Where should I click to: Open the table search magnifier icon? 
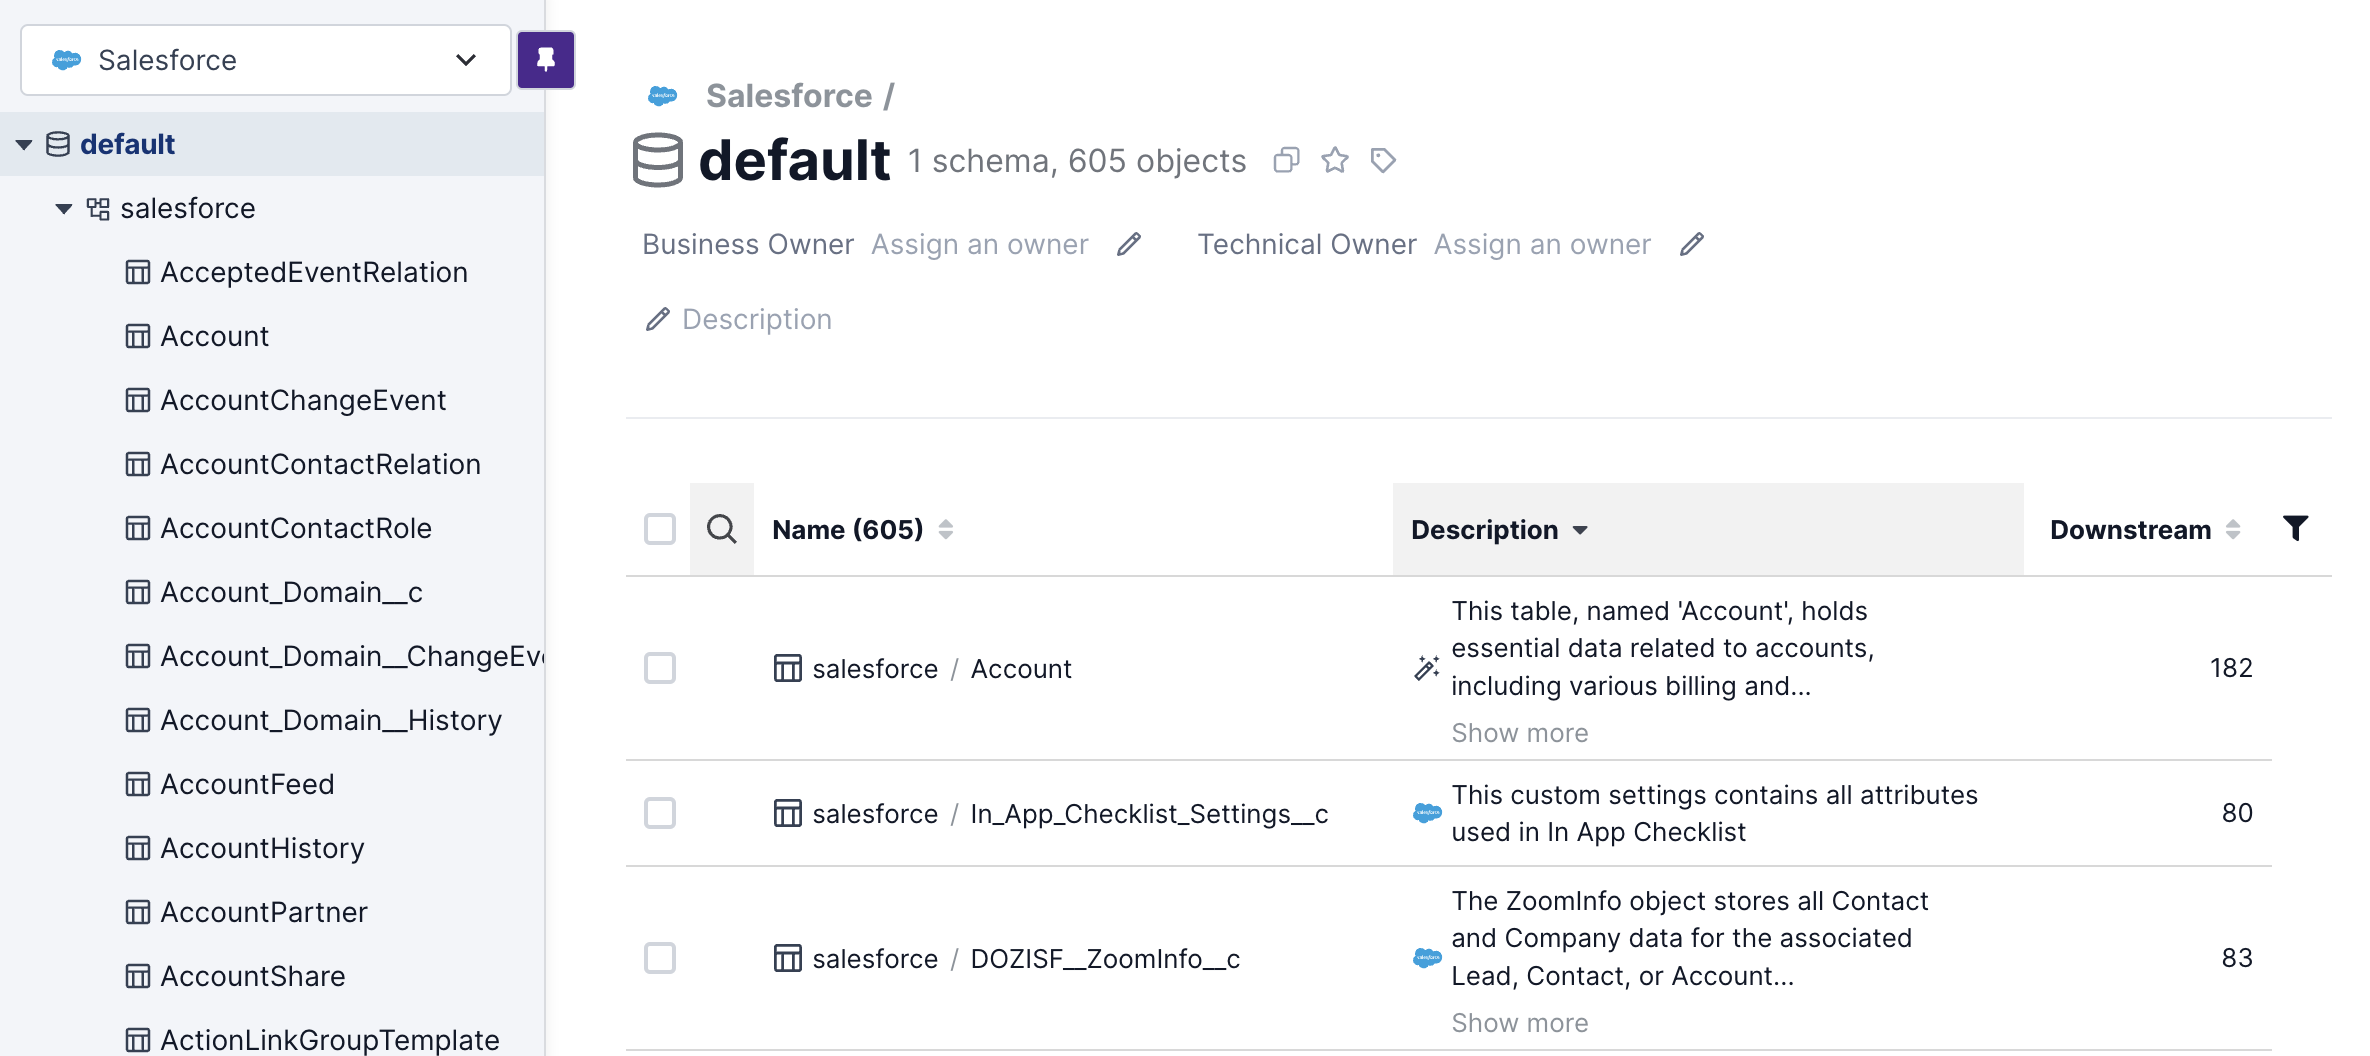point(721,529)
